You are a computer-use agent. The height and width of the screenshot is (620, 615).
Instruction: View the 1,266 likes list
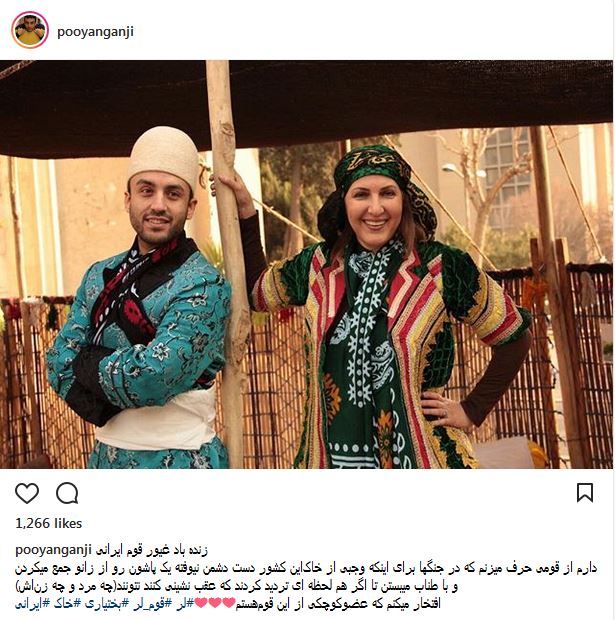[48, 523]
